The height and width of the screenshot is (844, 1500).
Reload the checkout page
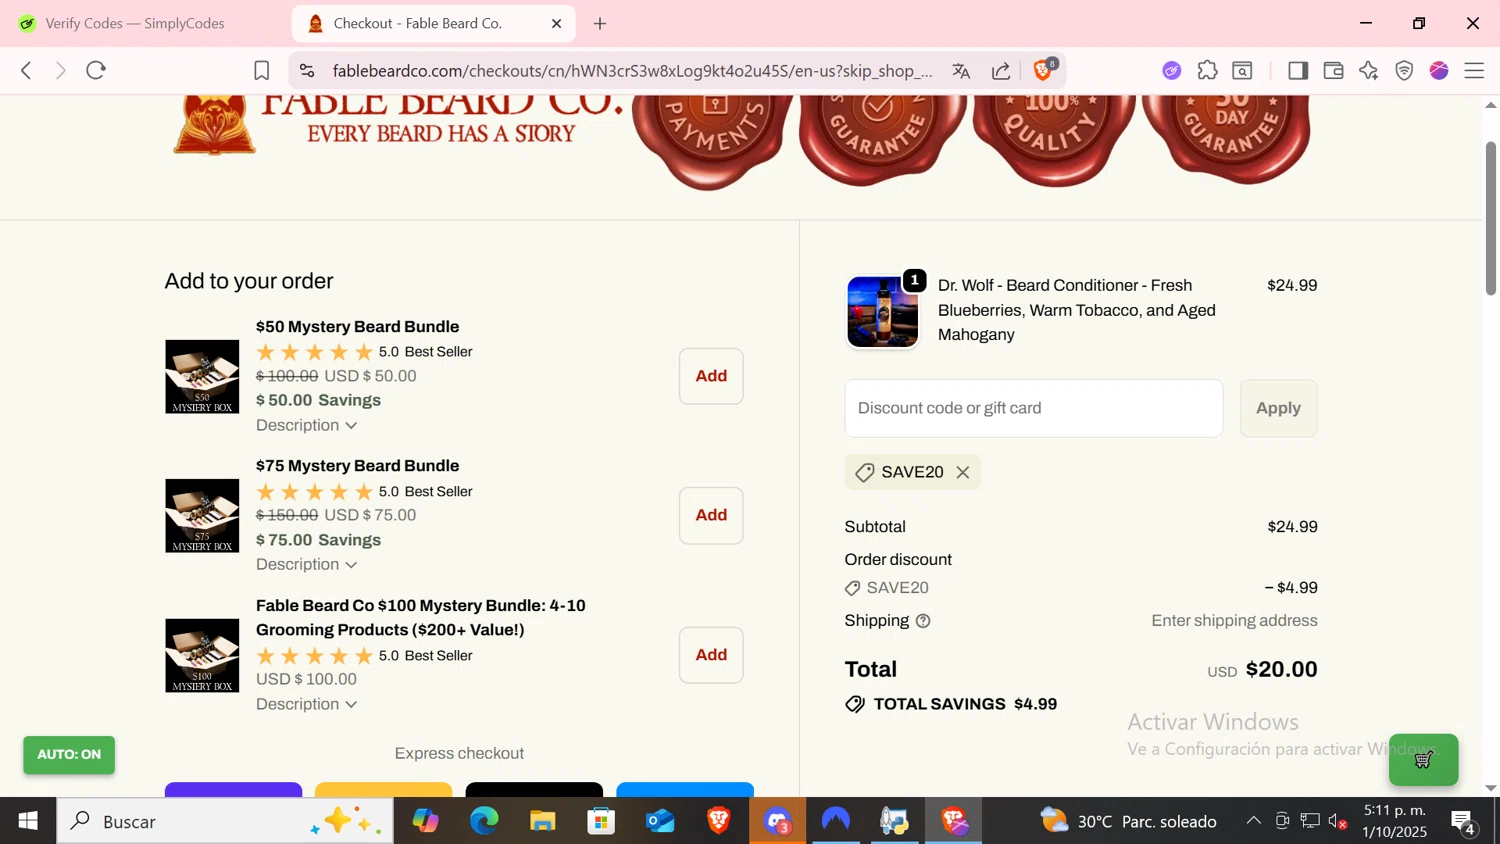[96, 70]
